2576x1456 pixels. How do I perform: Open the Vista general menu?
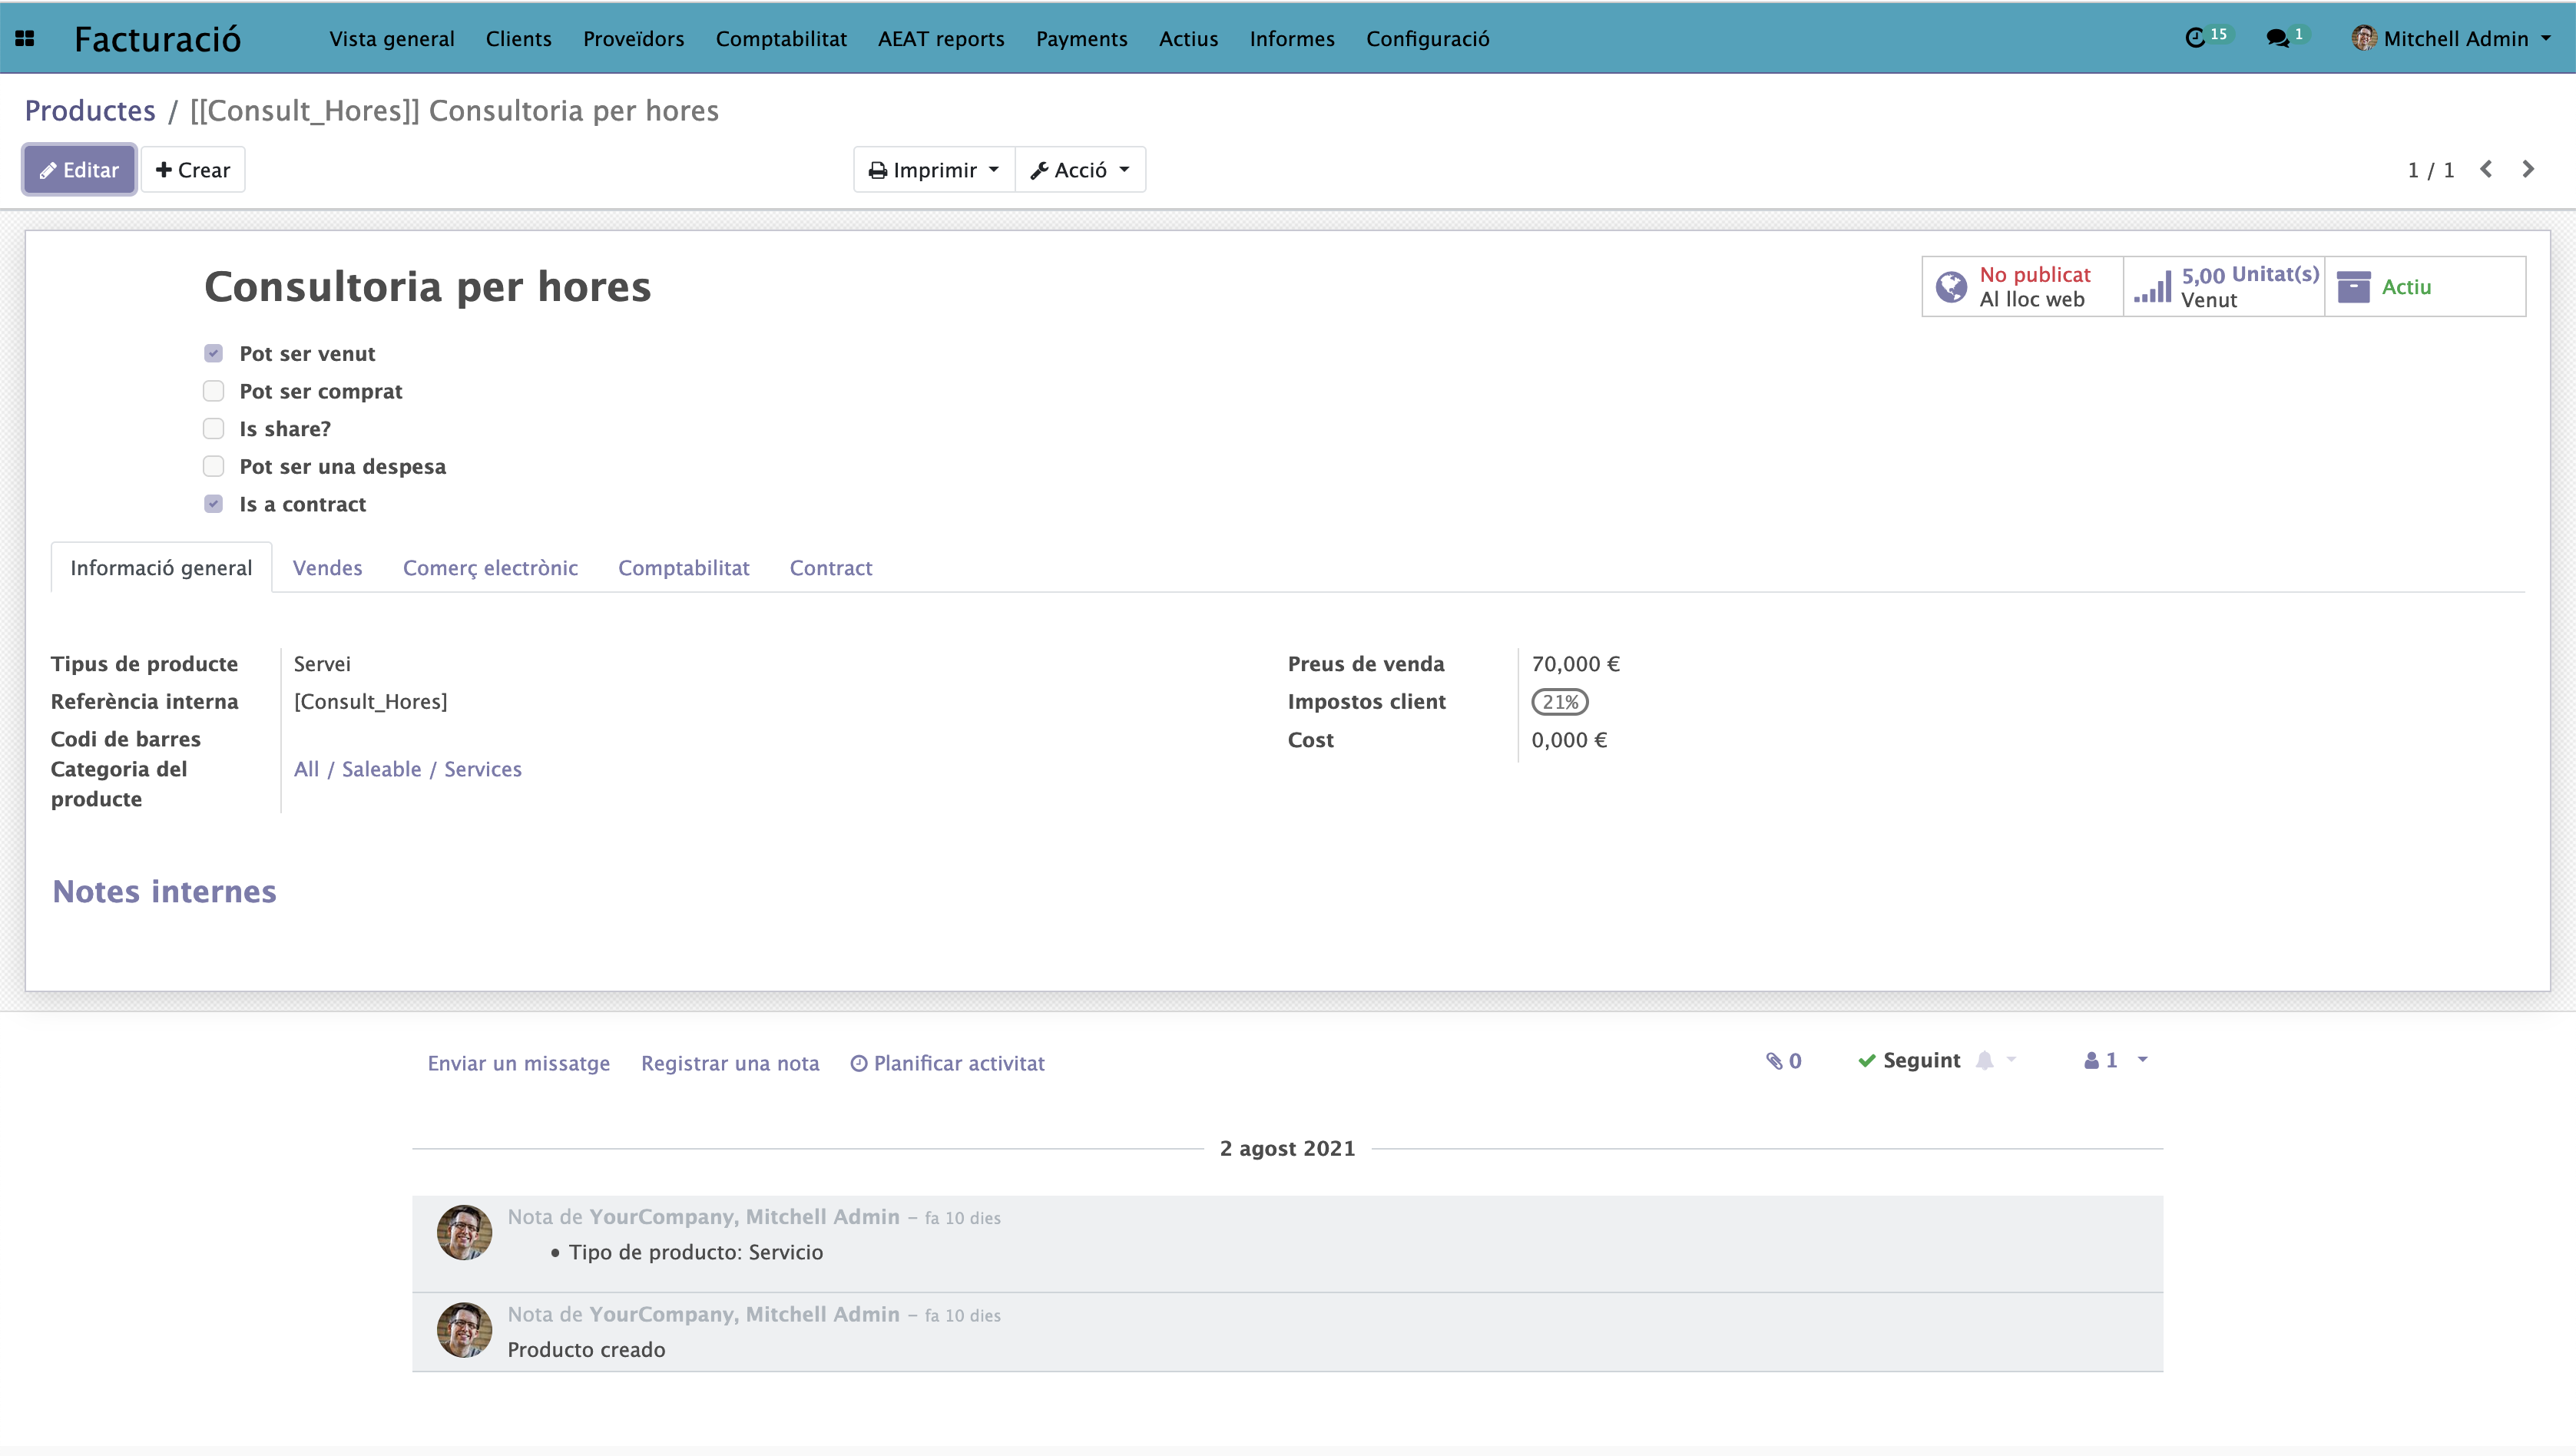coord(392,38)
